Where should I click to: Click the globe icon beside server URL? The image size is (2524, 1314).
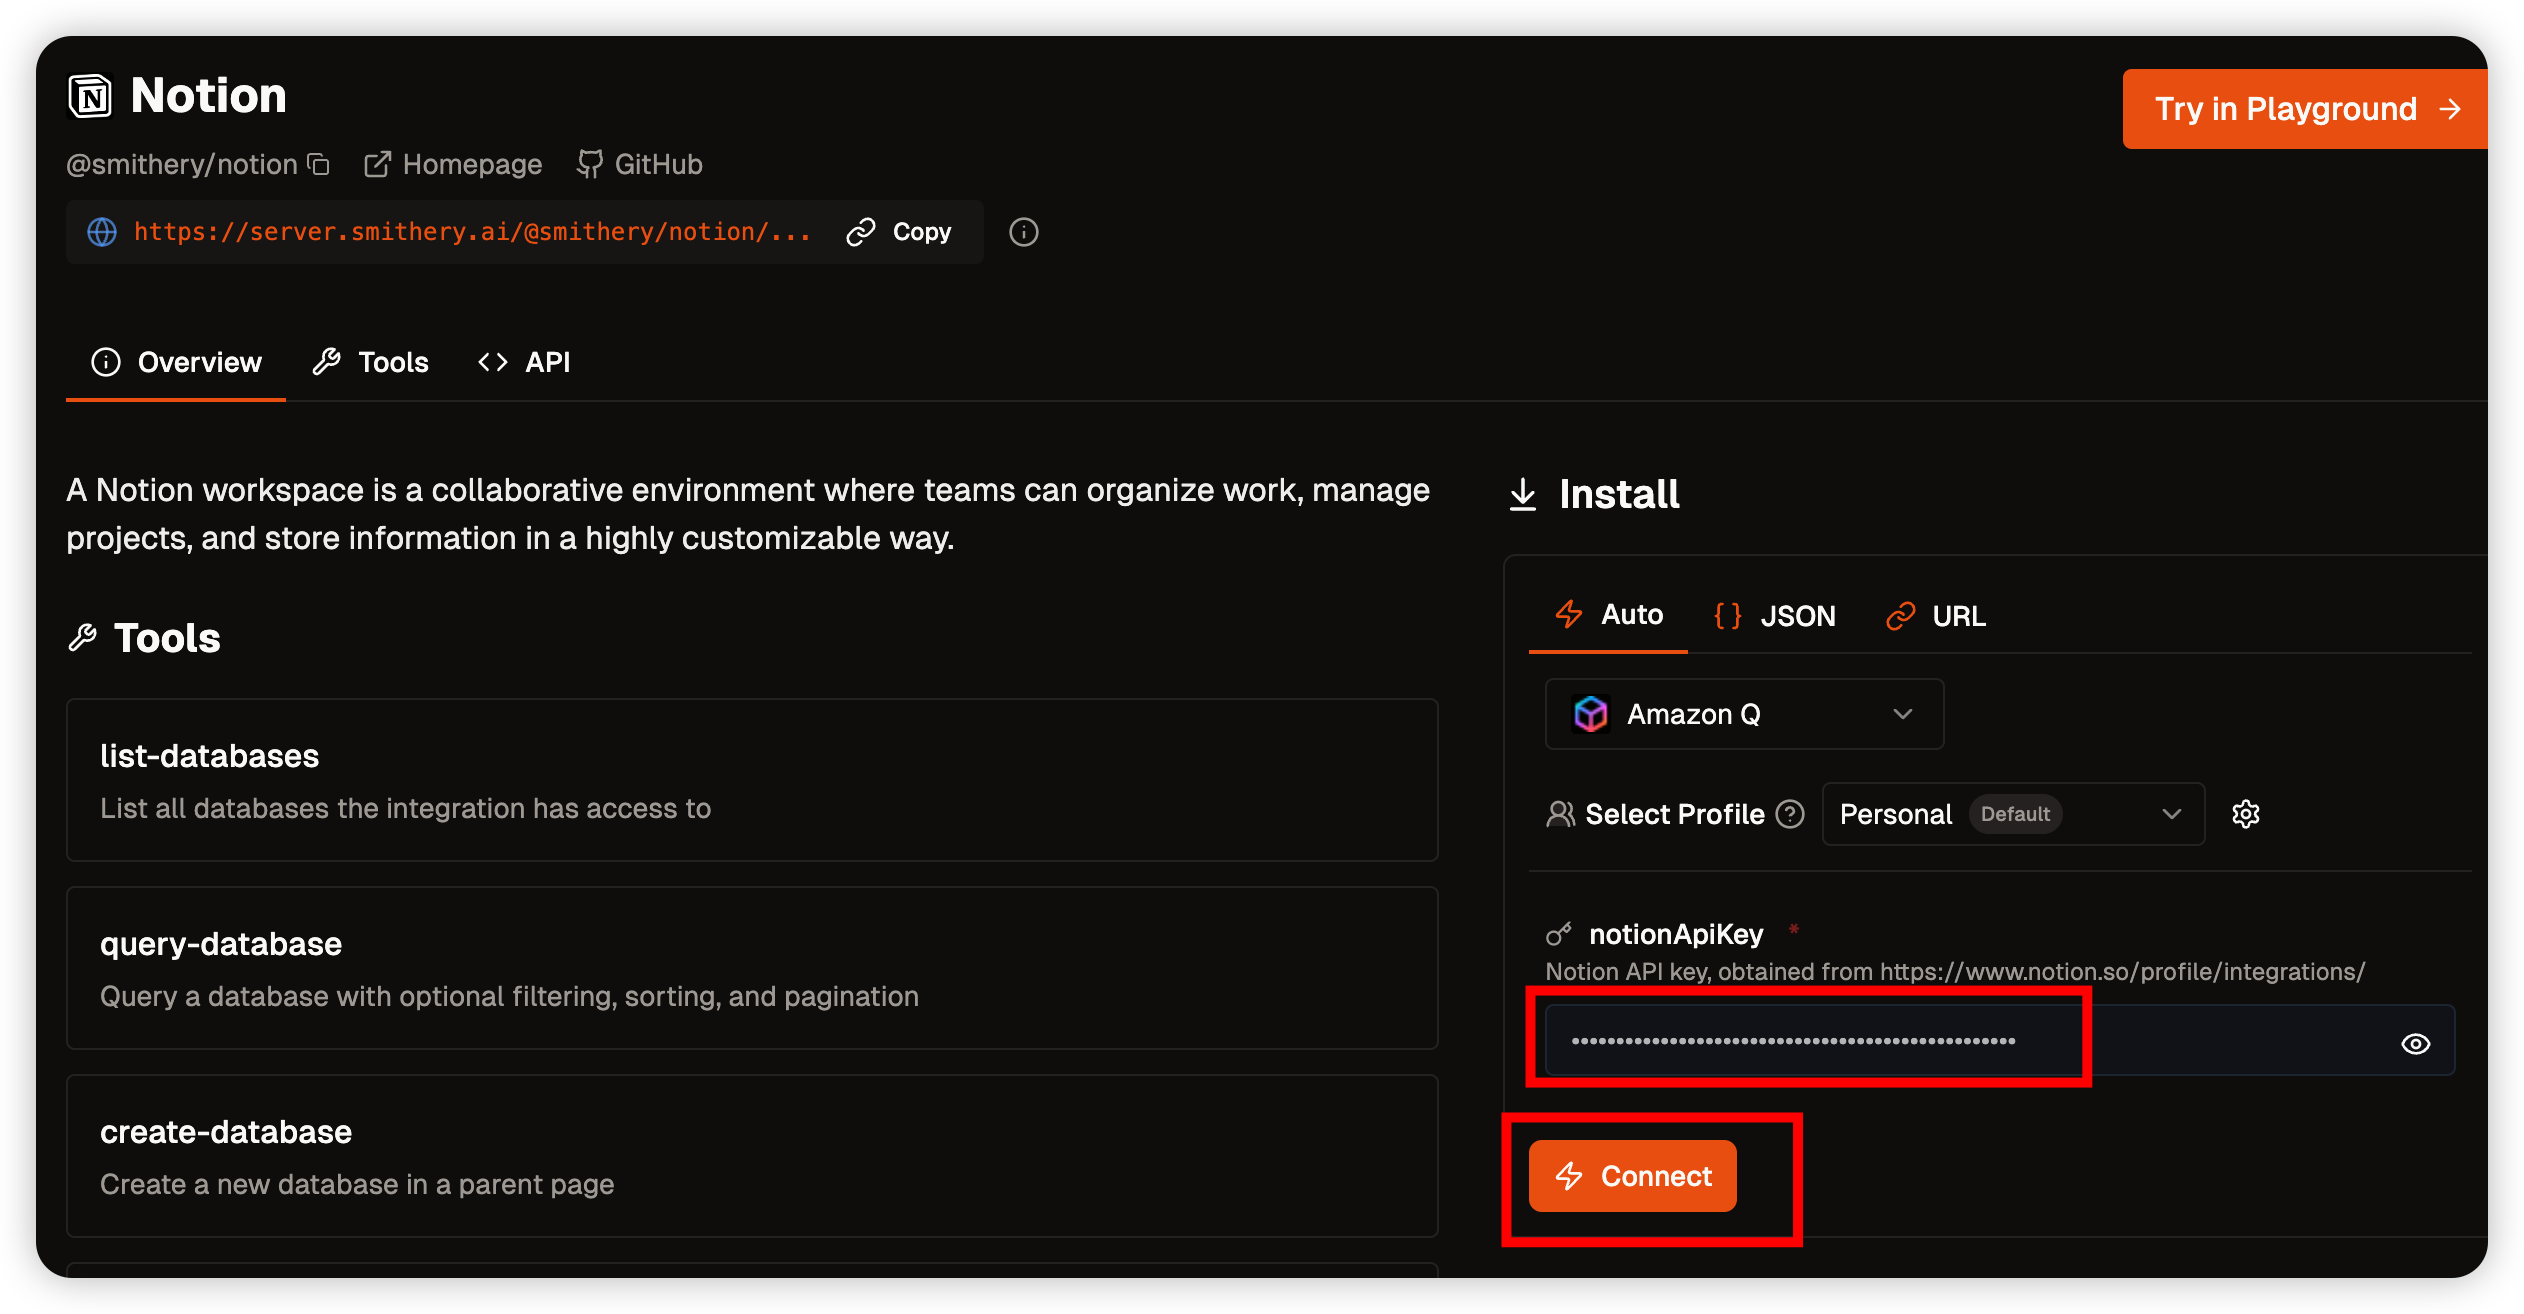102,232
